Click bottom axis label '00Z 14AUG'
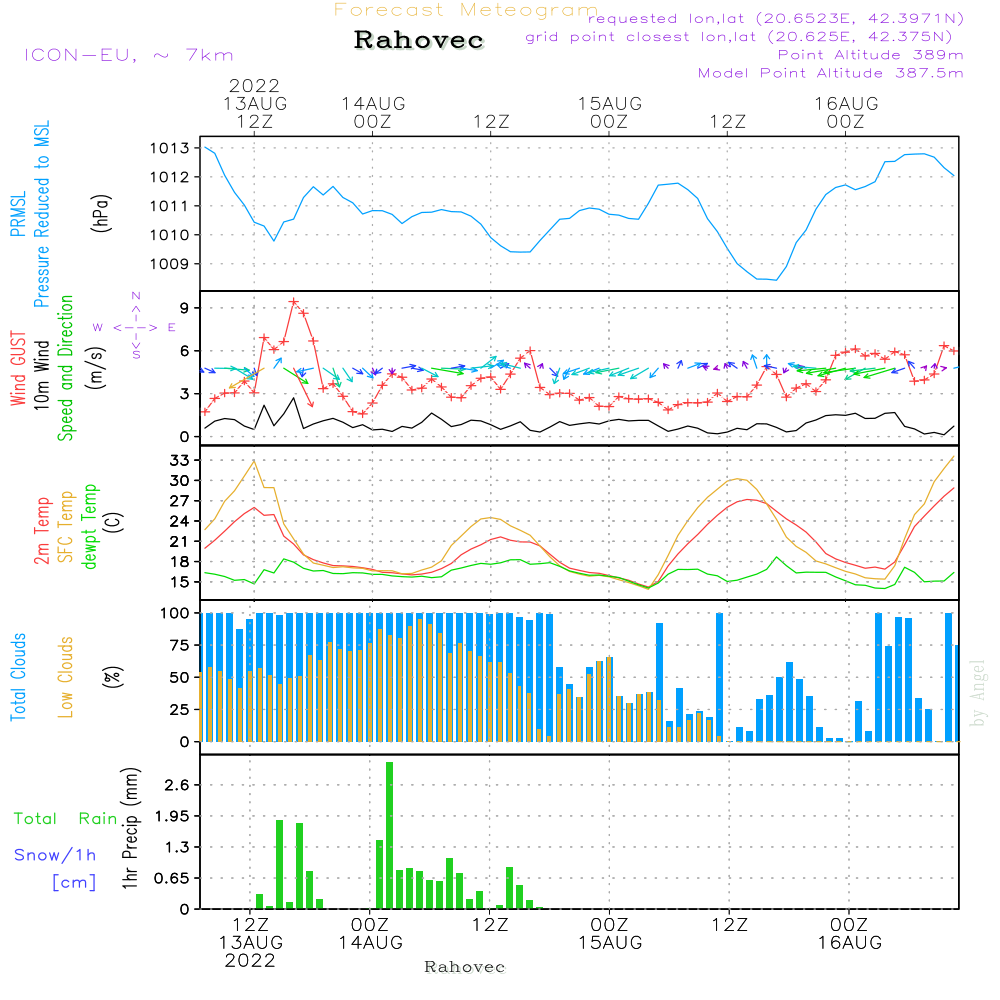 click(371, 934)
